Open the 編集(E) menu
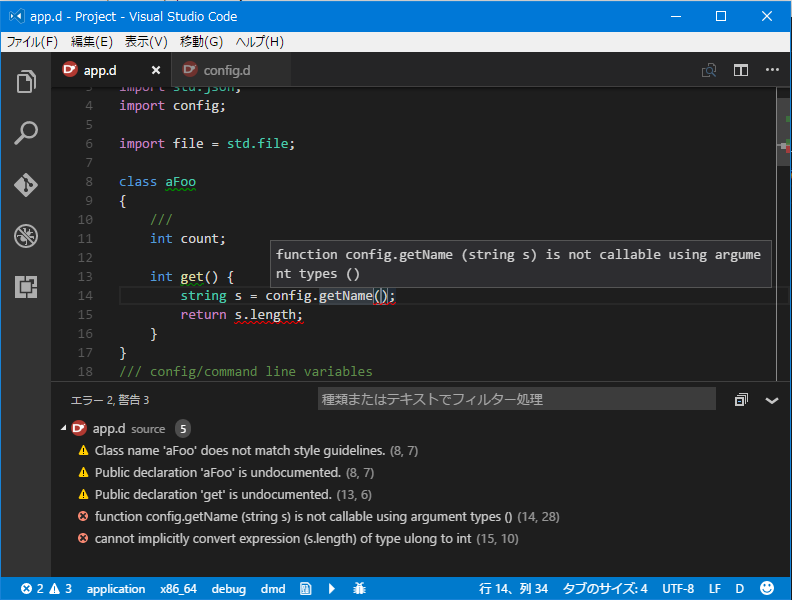 pyautogui.click(x=91, y=41)
